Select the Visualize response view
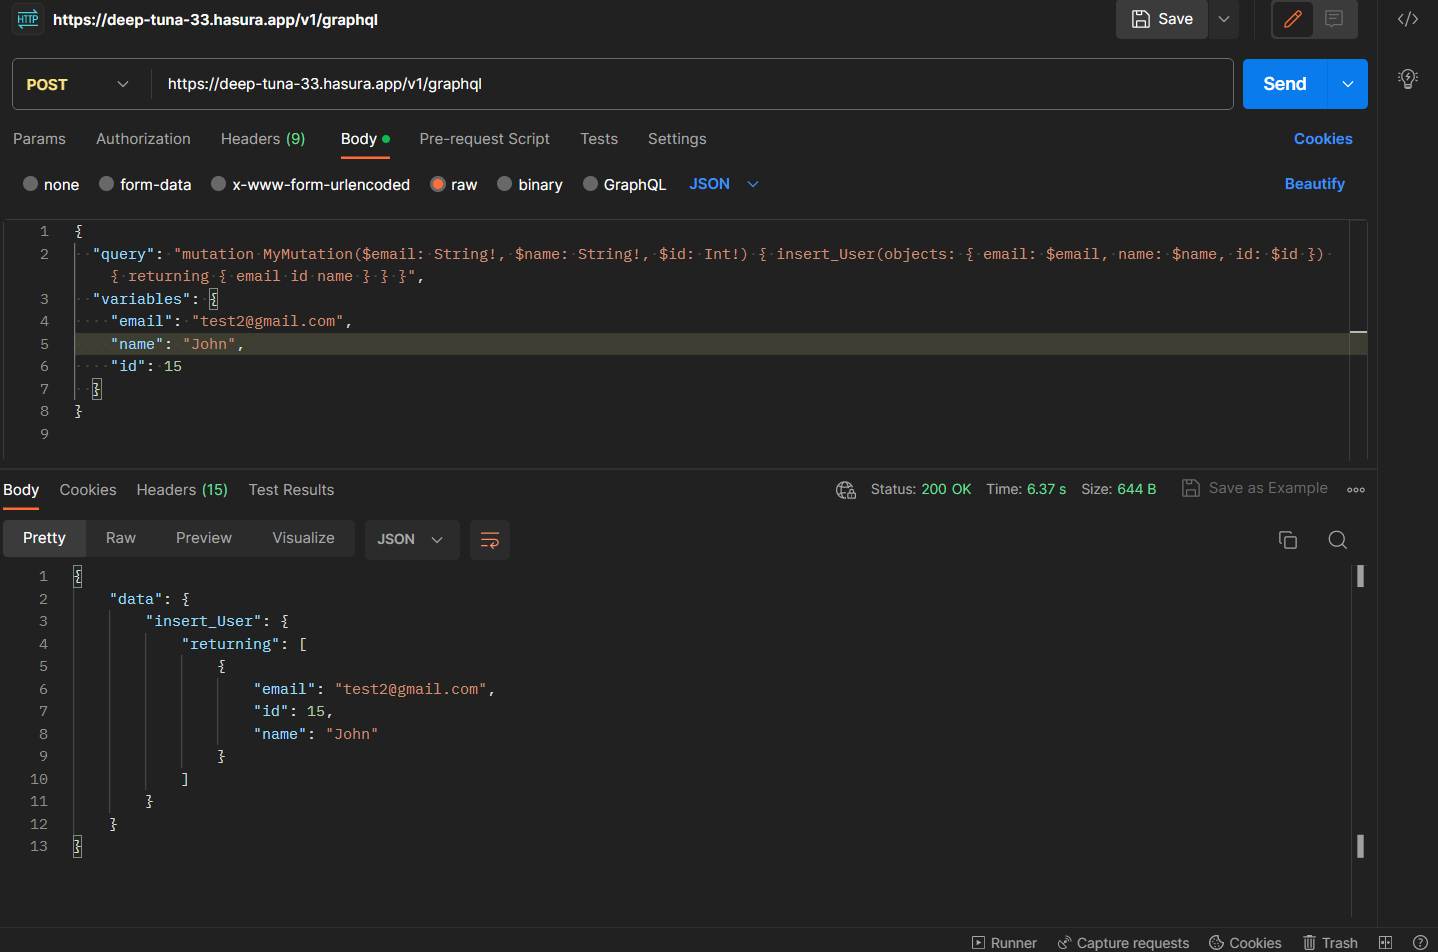Screen dimensions: 1438x952 (303, 538)
